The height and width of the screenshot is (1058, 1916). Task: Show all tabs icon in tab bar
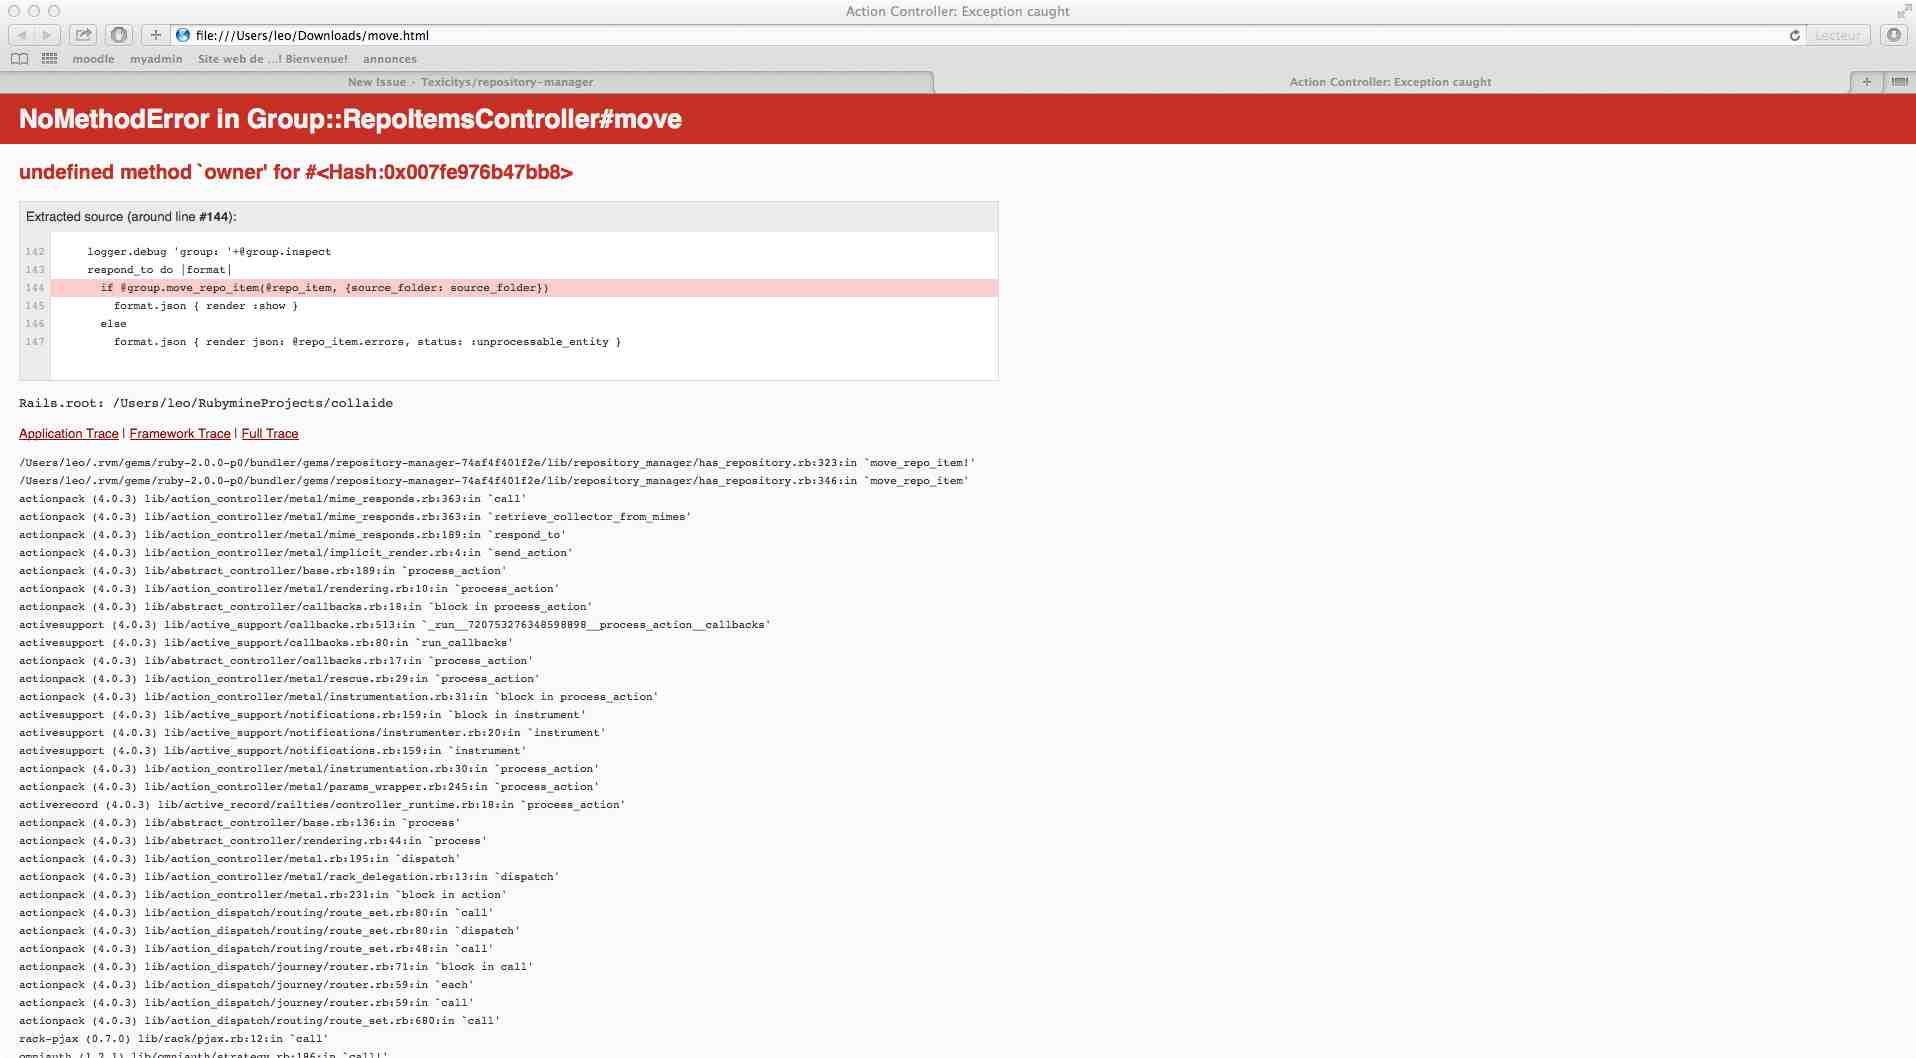click(1899, 82)
